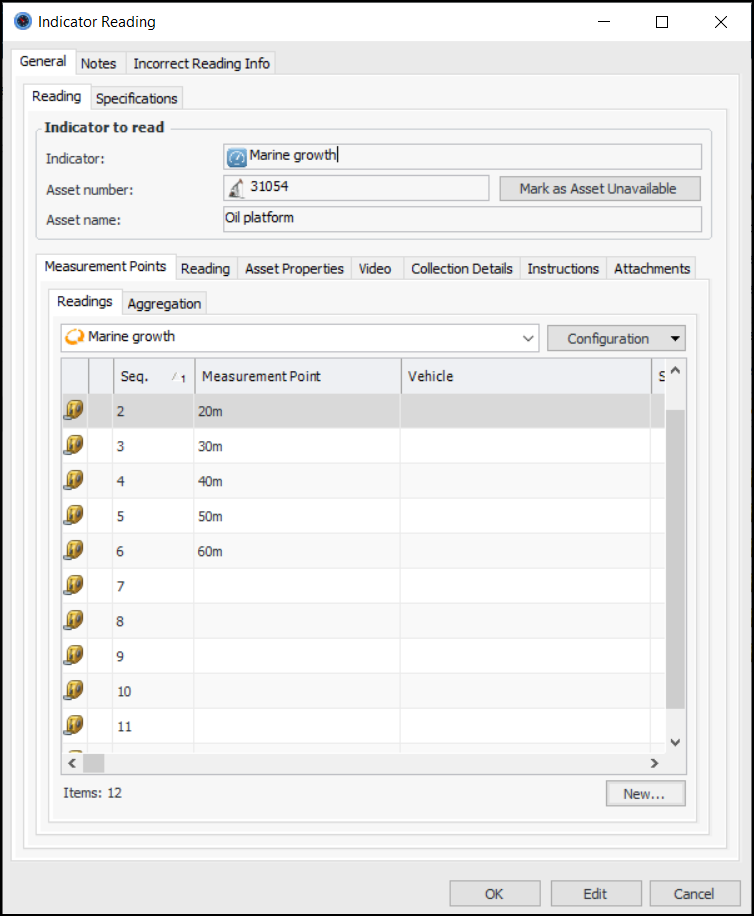Switch to the Notes tab

tap(98, 63)
